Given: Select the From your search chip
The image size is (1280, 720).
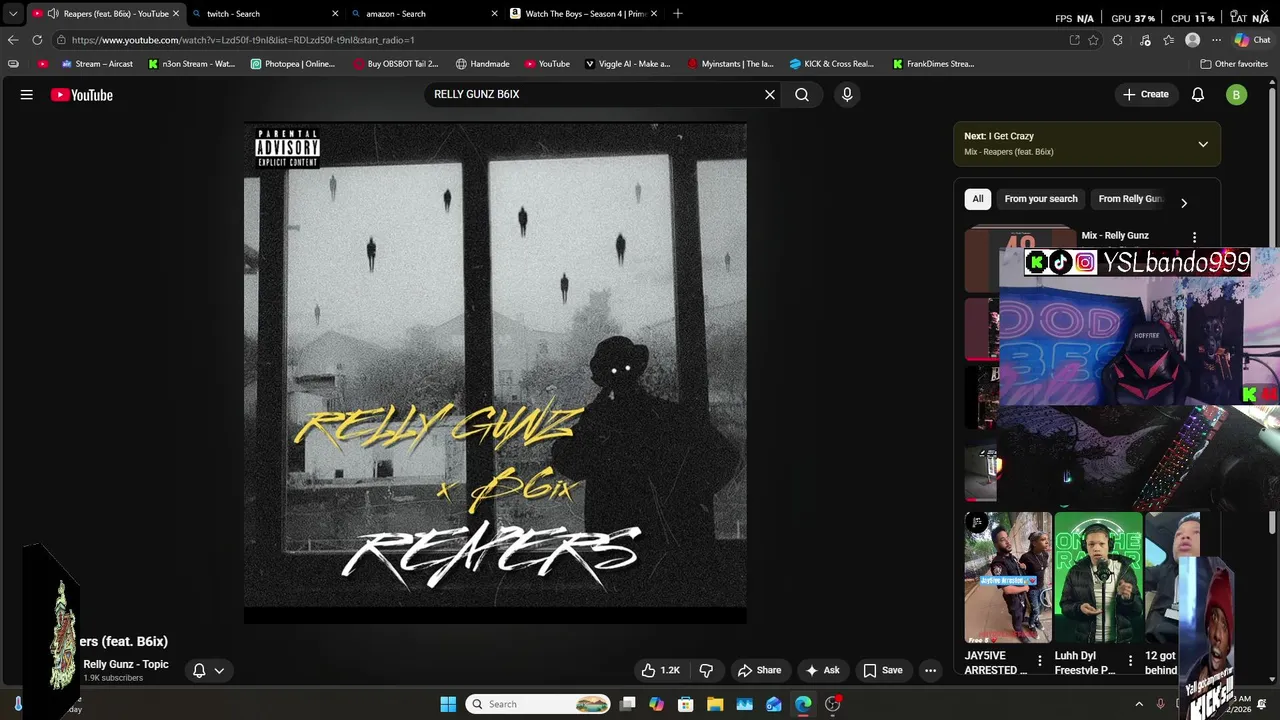Looking at the screenshot, I should [1041, 199].
